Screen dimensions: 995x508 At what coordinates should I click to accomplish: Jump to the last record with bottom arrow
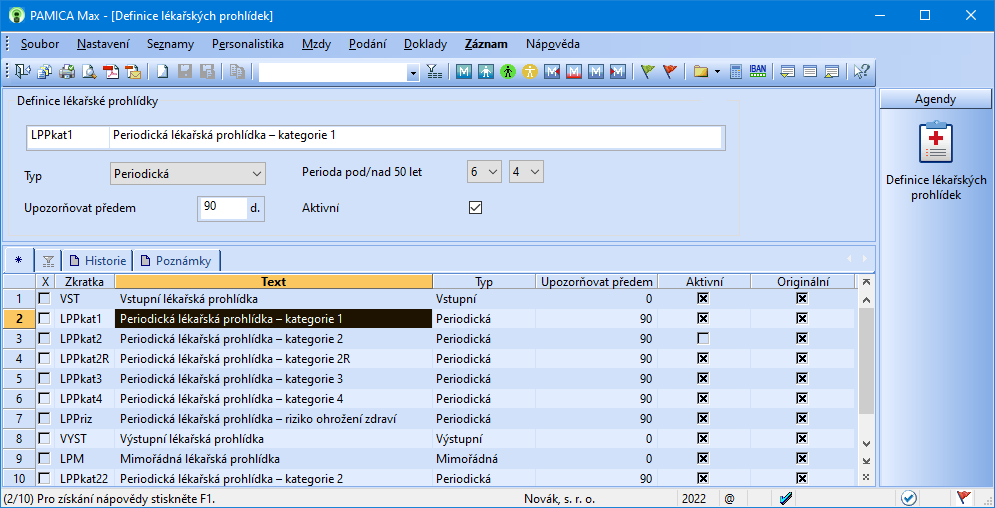pyautogui.click(x=867, y=460)
